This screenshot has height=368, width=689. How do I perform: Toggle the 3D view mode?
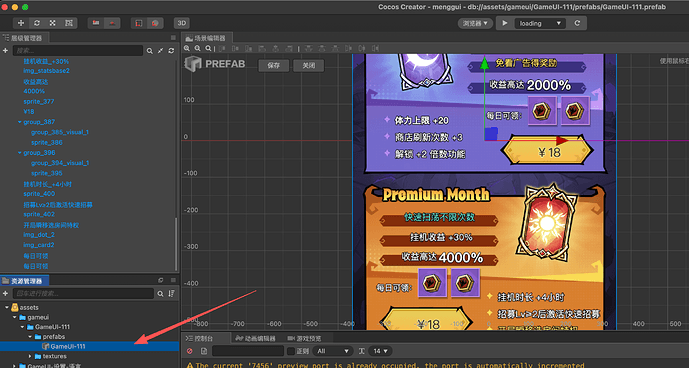[x=181, y=23]
